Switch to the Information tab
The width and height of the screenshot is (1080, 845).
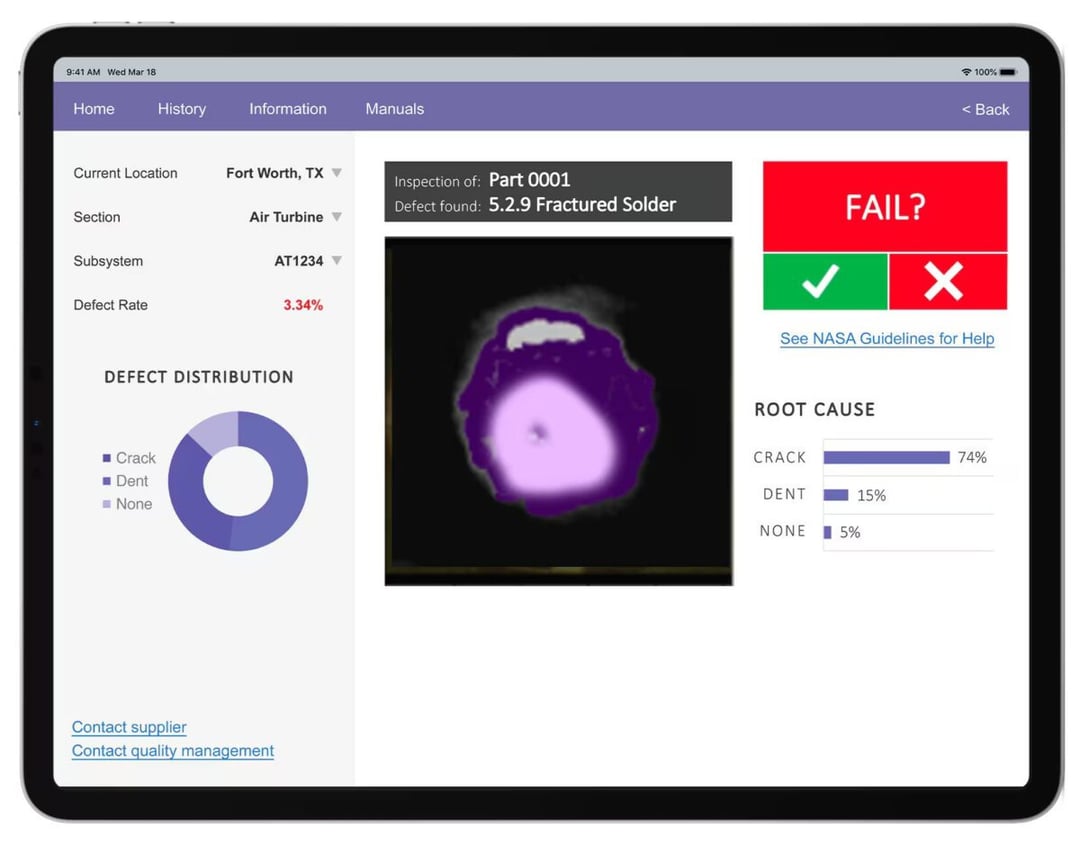click(287, 109)
